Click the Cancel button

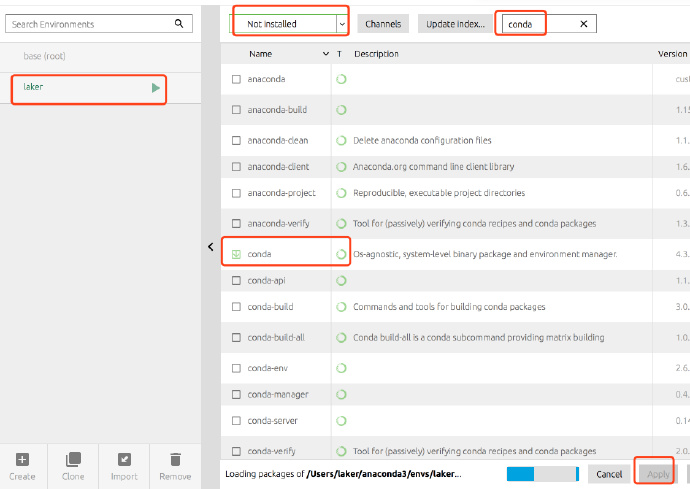pyautogui.click(x=609, y=474)
